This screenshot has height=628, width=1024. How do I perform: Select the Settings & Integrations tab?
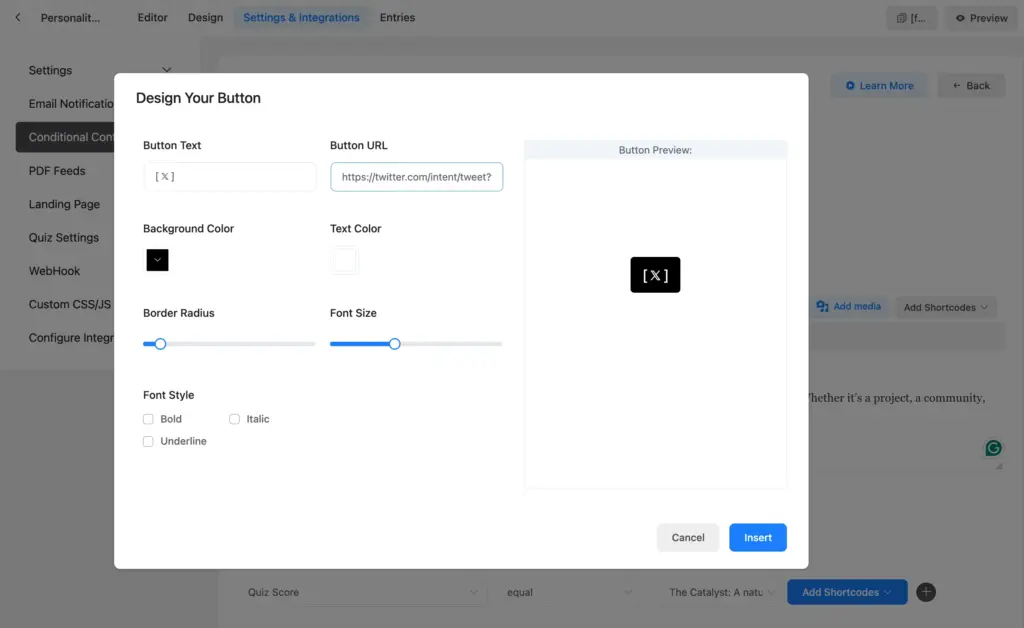click(x=301, y=18)
